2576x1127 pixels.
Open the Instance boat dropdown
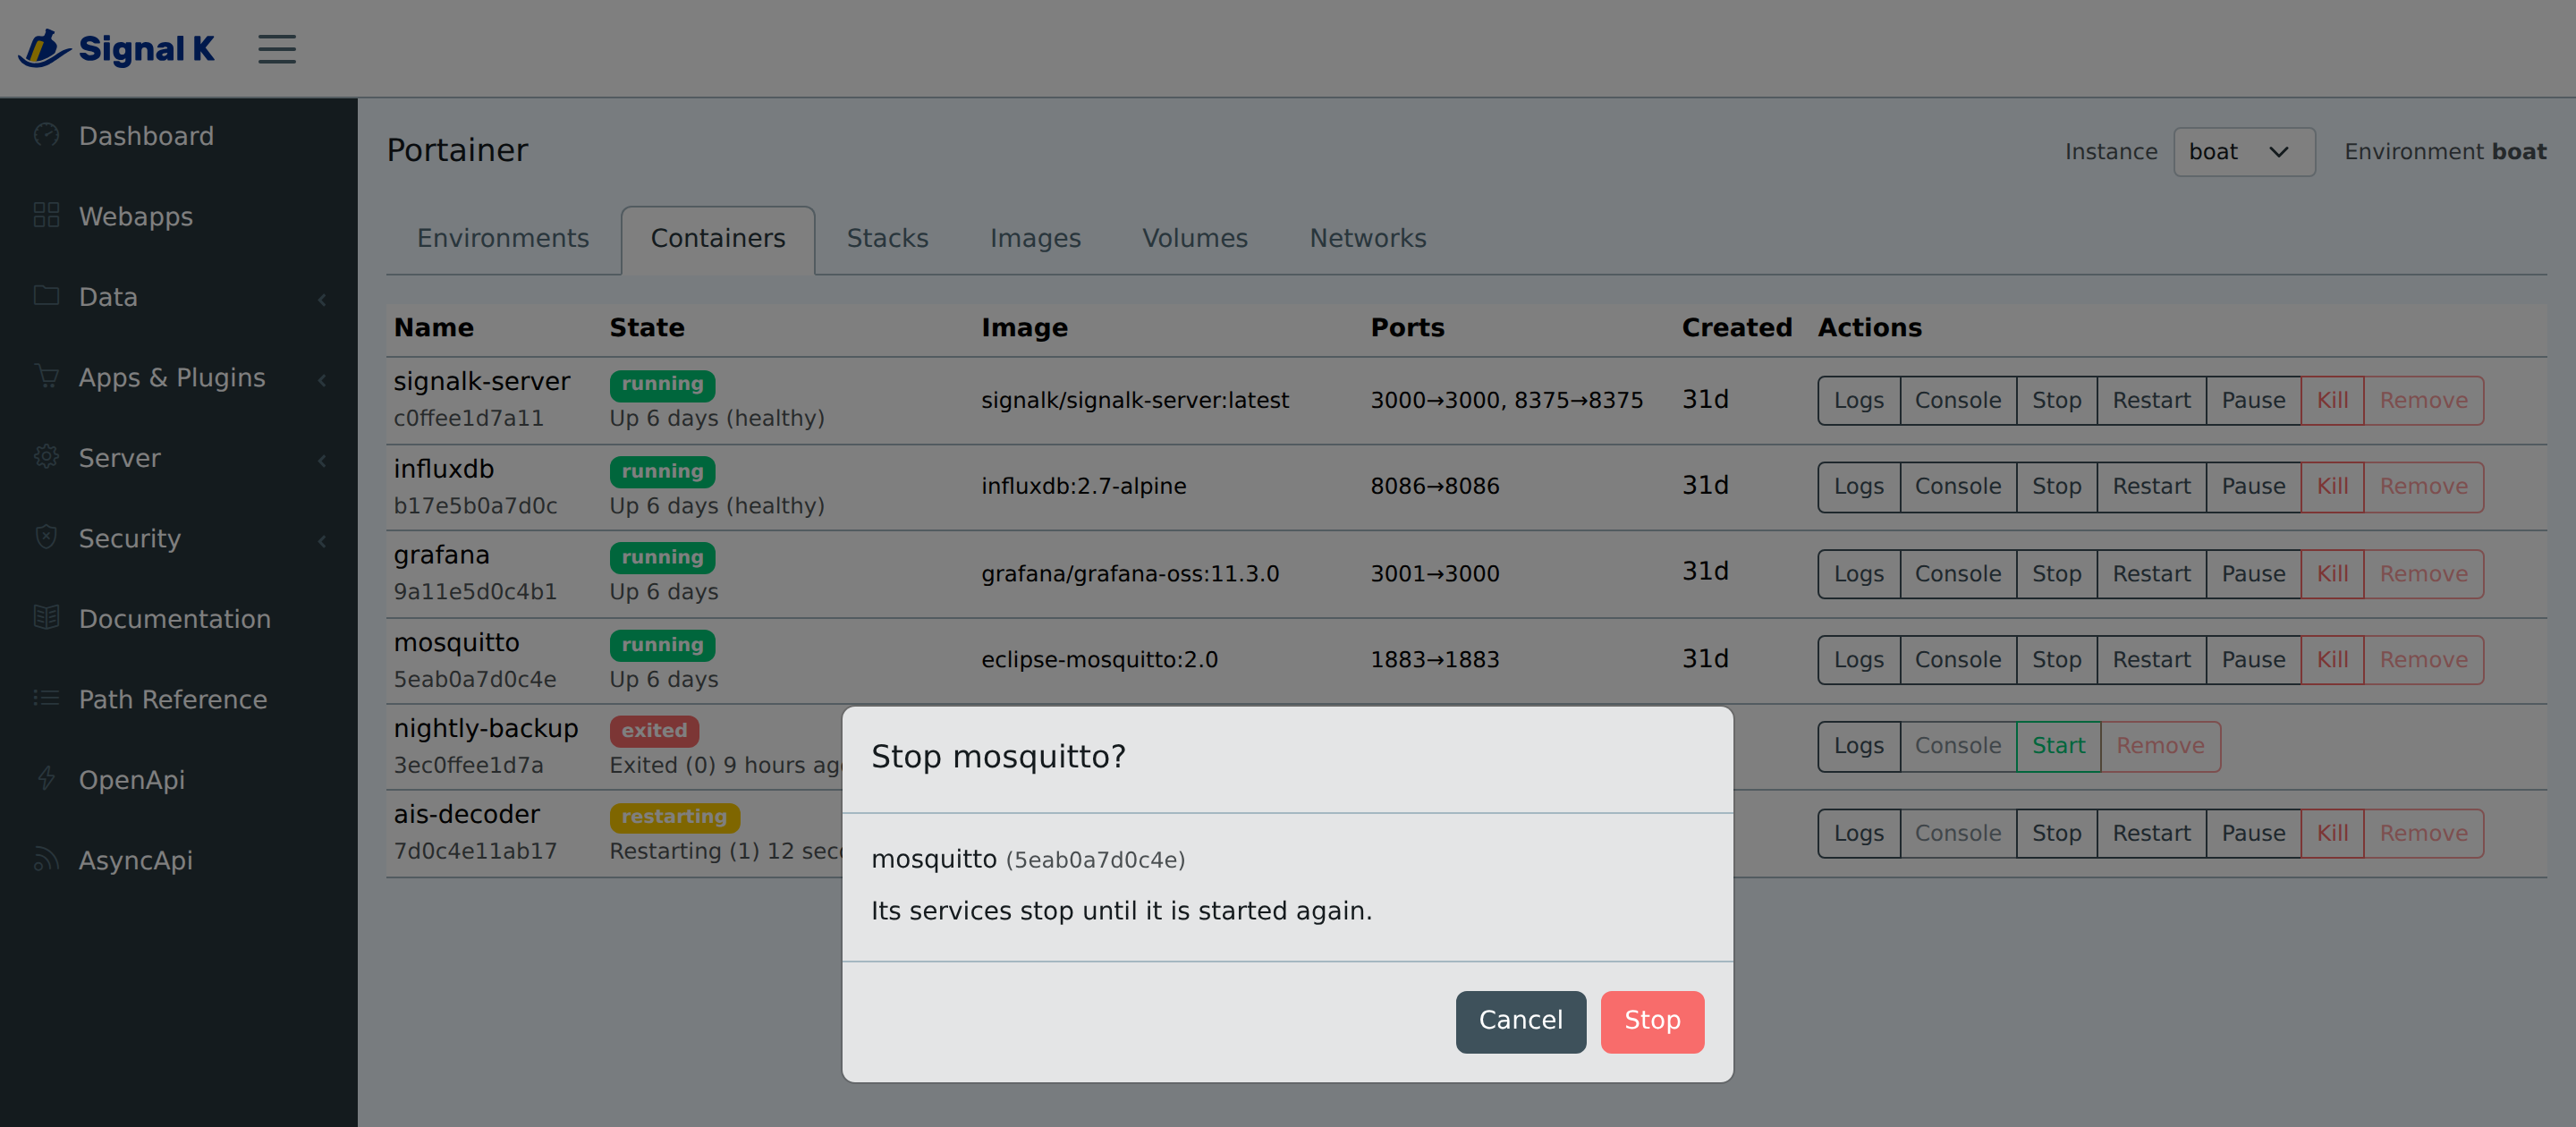click(2244, 152)
